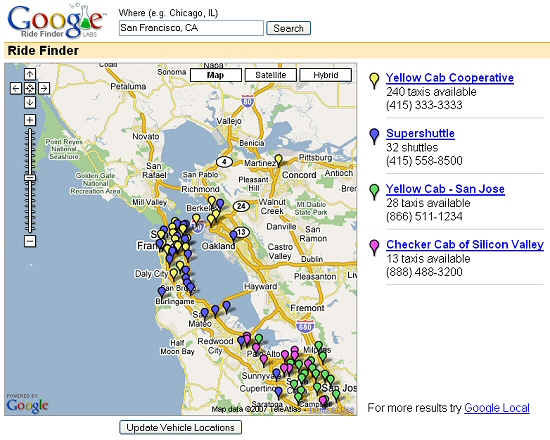Image resolution: width=550 pixels, height=440 pixels.
Task: Click the Petaluma map label
Action: (128, 86)
